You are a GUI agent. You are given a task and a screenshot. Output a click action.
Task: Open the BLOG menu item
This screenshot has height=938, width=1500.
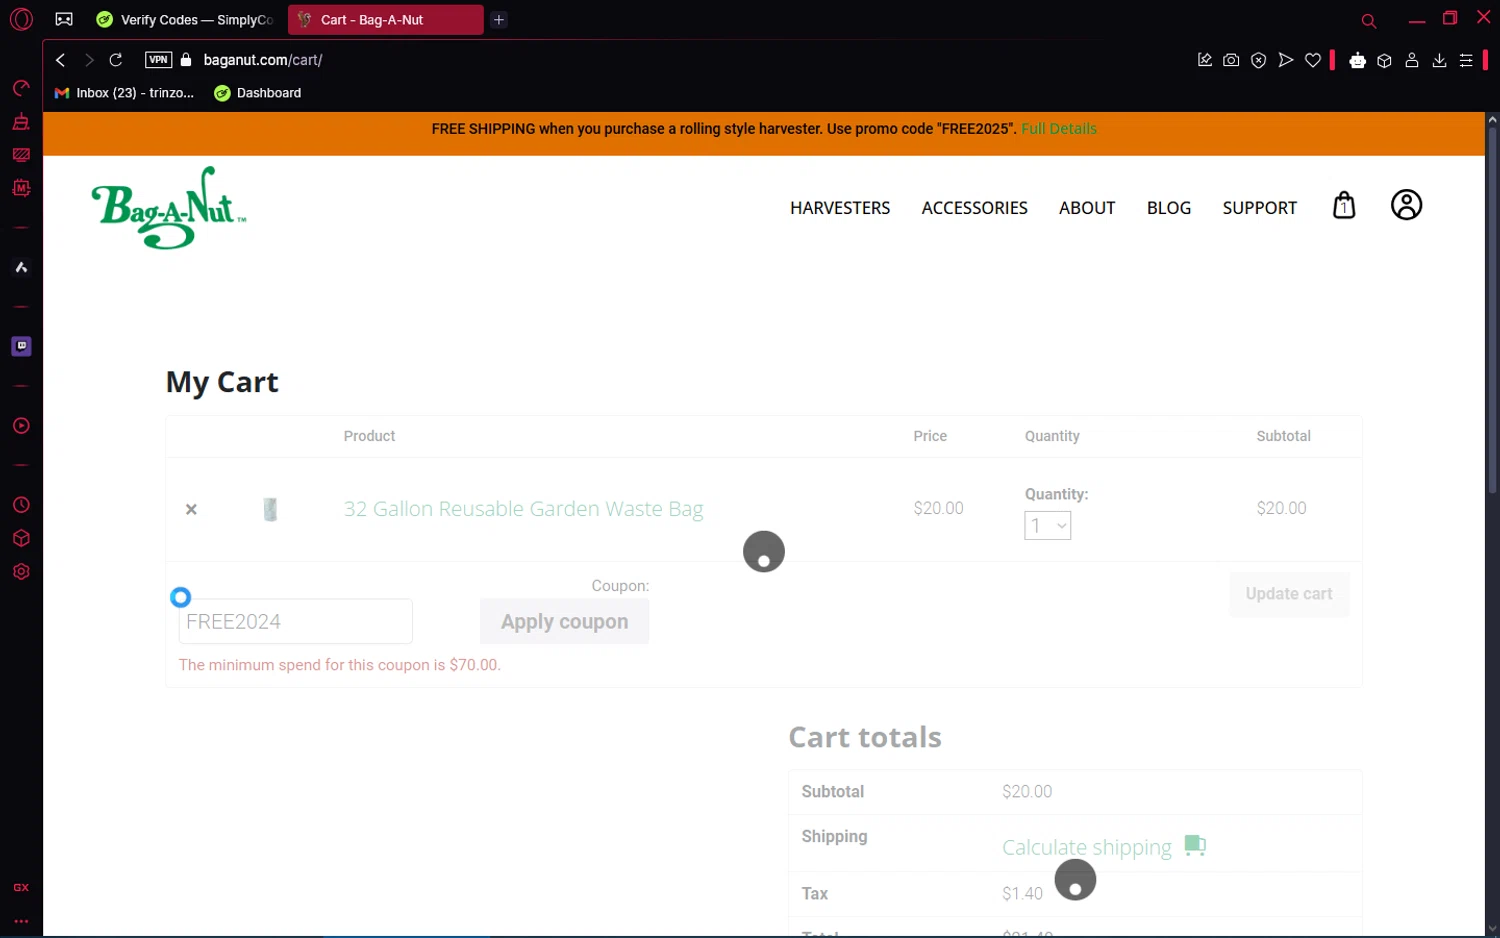tap(1169, 208)
